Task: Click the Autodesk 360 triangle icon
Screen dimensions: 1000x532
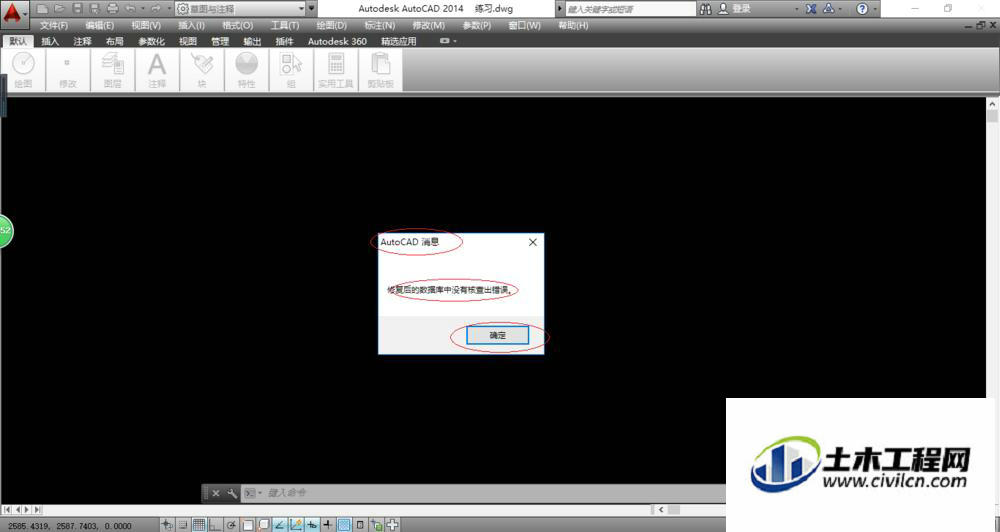Action: coord(828,9)
